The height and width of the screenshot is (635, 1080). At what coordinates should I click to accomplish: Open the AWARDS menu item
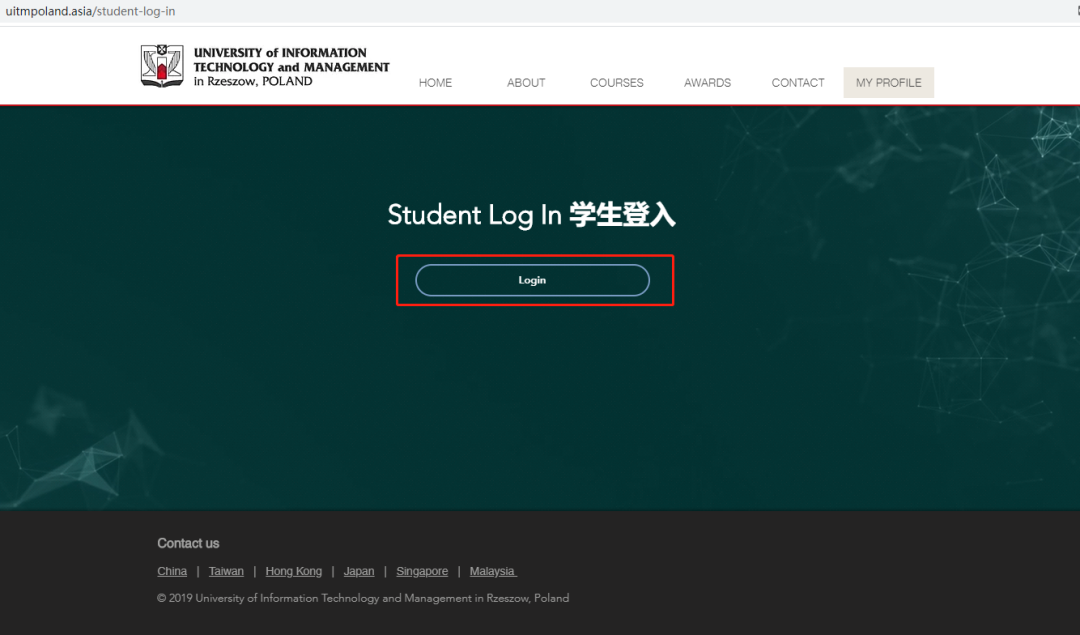[x=707, y=83]
